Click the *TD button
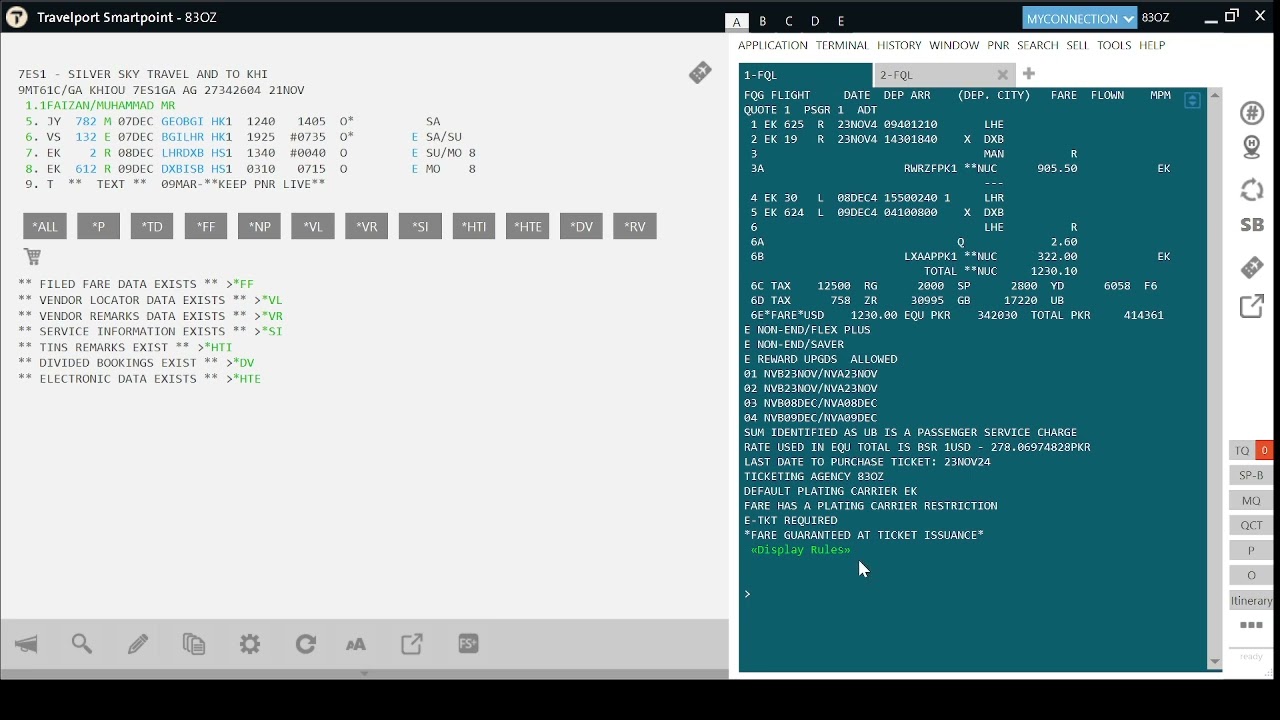This screenshot has width=1280, height=720. pos(152,227)
